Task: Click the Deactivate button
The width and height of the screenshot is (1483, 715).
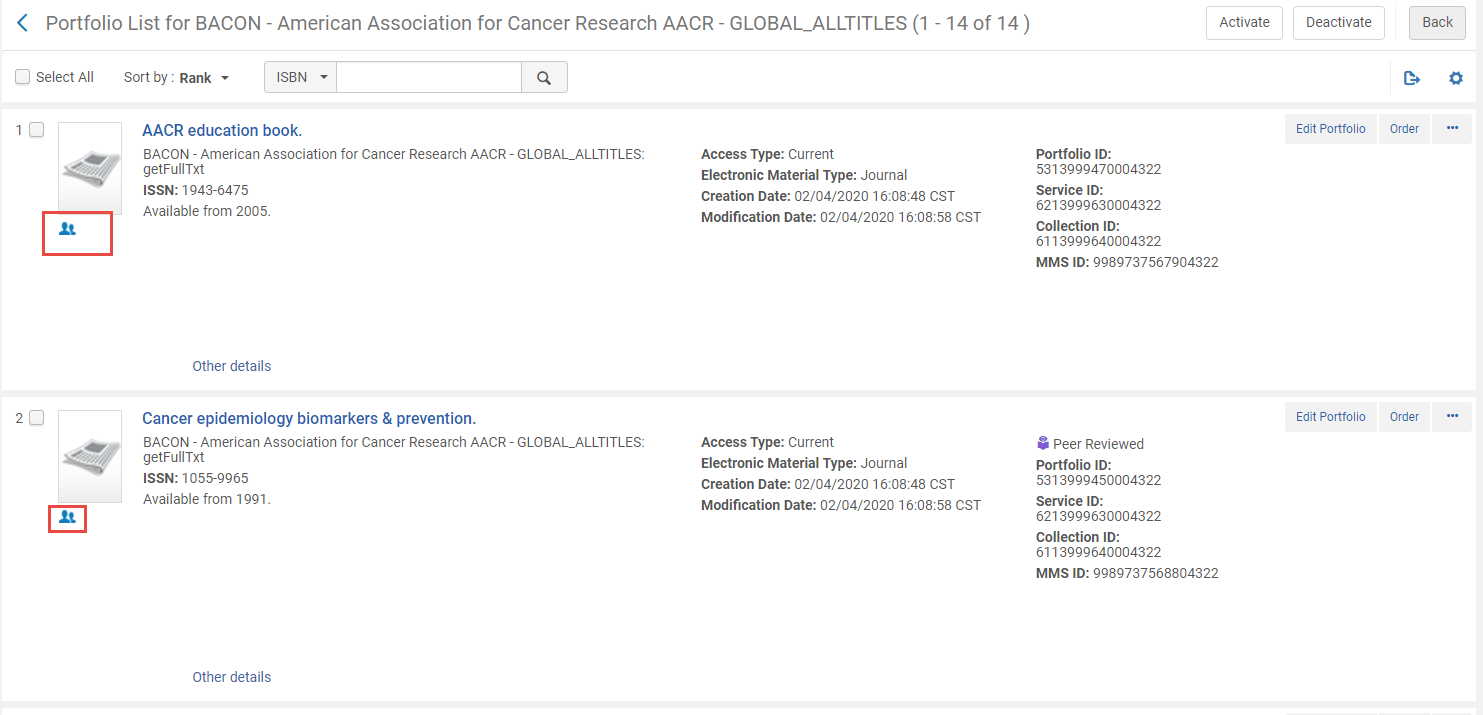Action: [x=1339, y=23]
